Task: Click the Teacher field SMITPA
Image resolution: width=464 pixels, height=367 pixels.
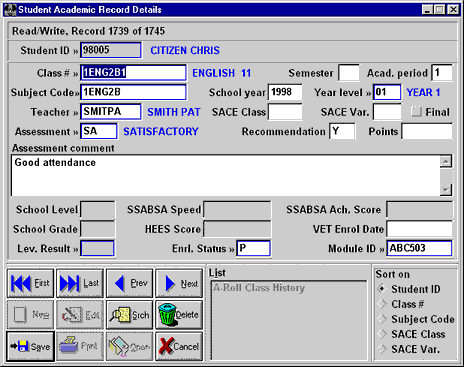Action: tap(111, 112)
